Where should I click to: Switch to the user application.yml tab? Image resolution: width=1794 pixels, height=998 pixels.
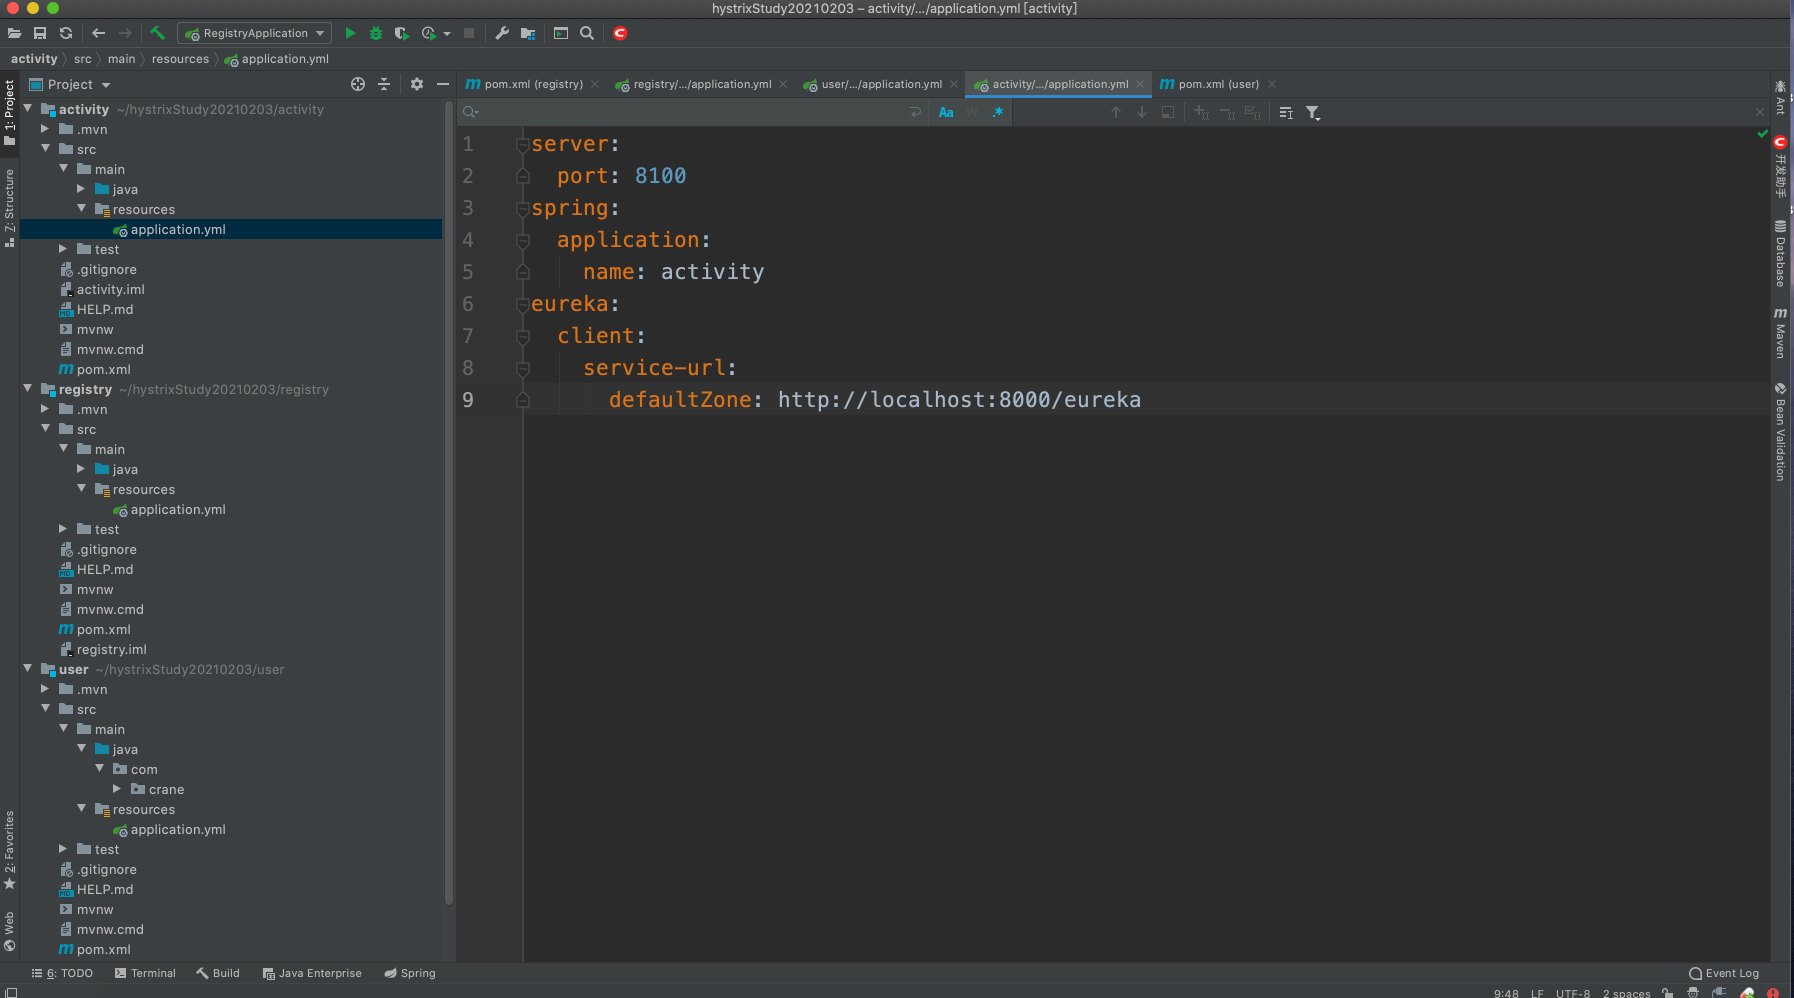pyautogui.click(x=880, y=84)
